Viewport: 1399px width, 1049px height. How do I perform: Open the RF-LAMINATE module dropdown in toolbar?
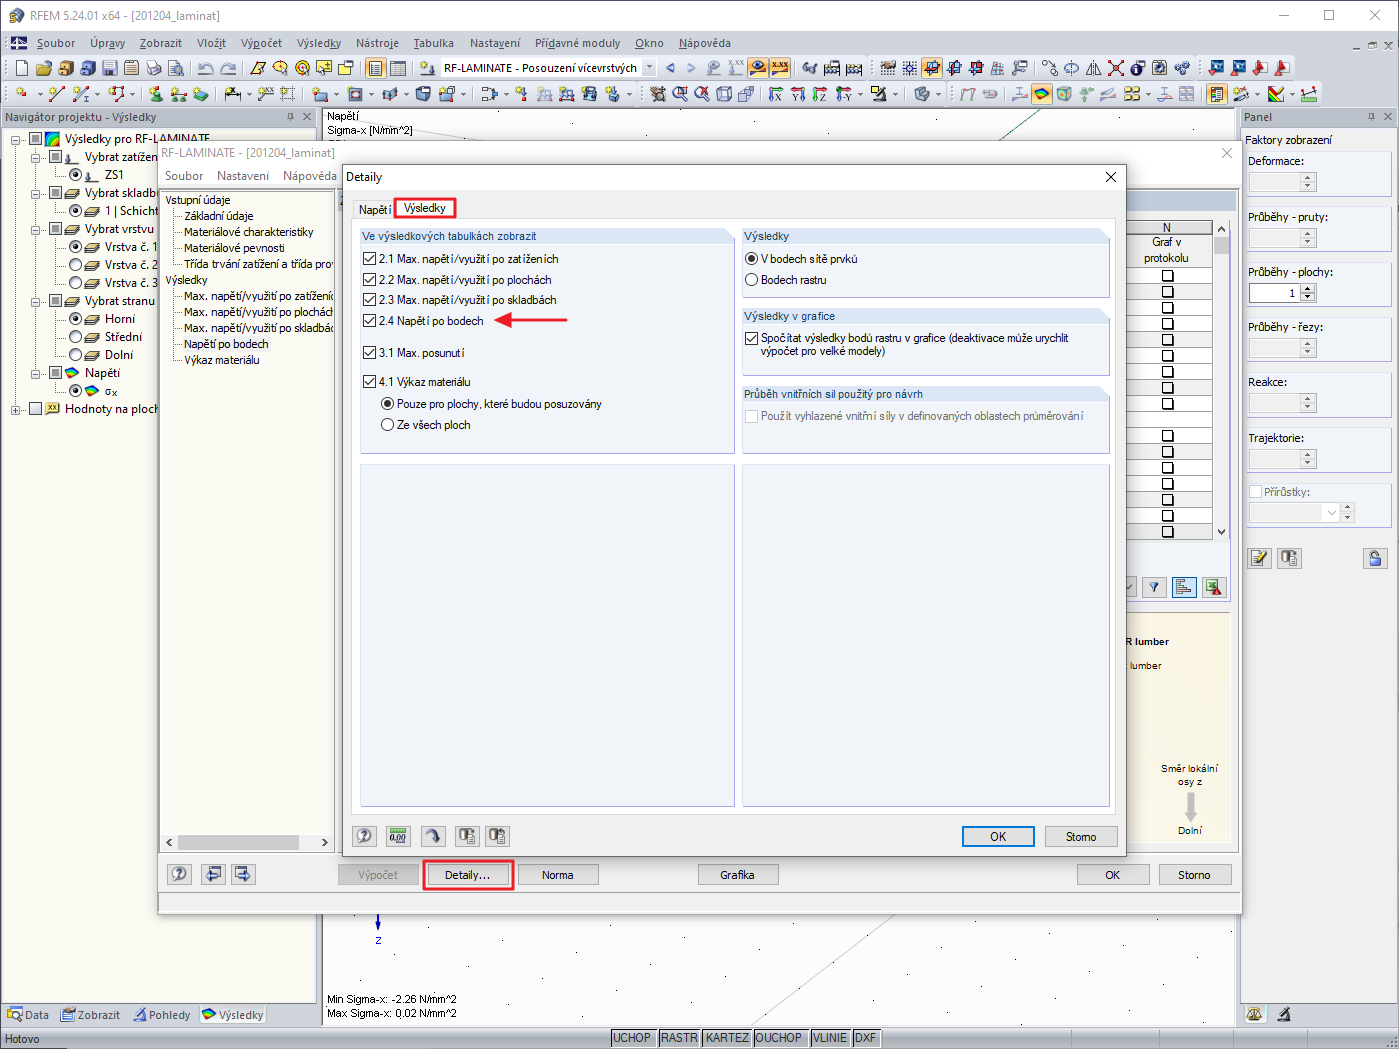coord(649,68)
